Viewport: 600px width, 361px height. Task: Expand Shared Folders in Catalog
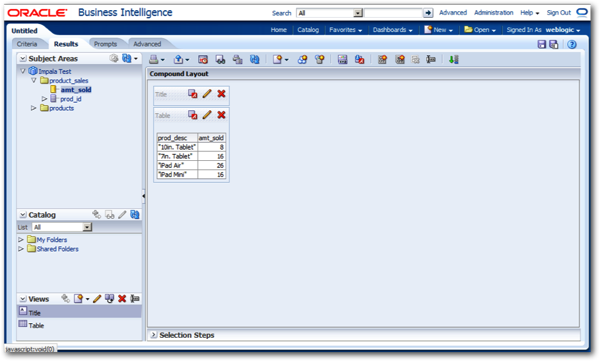pyautogui.click(x=21, y=249)
